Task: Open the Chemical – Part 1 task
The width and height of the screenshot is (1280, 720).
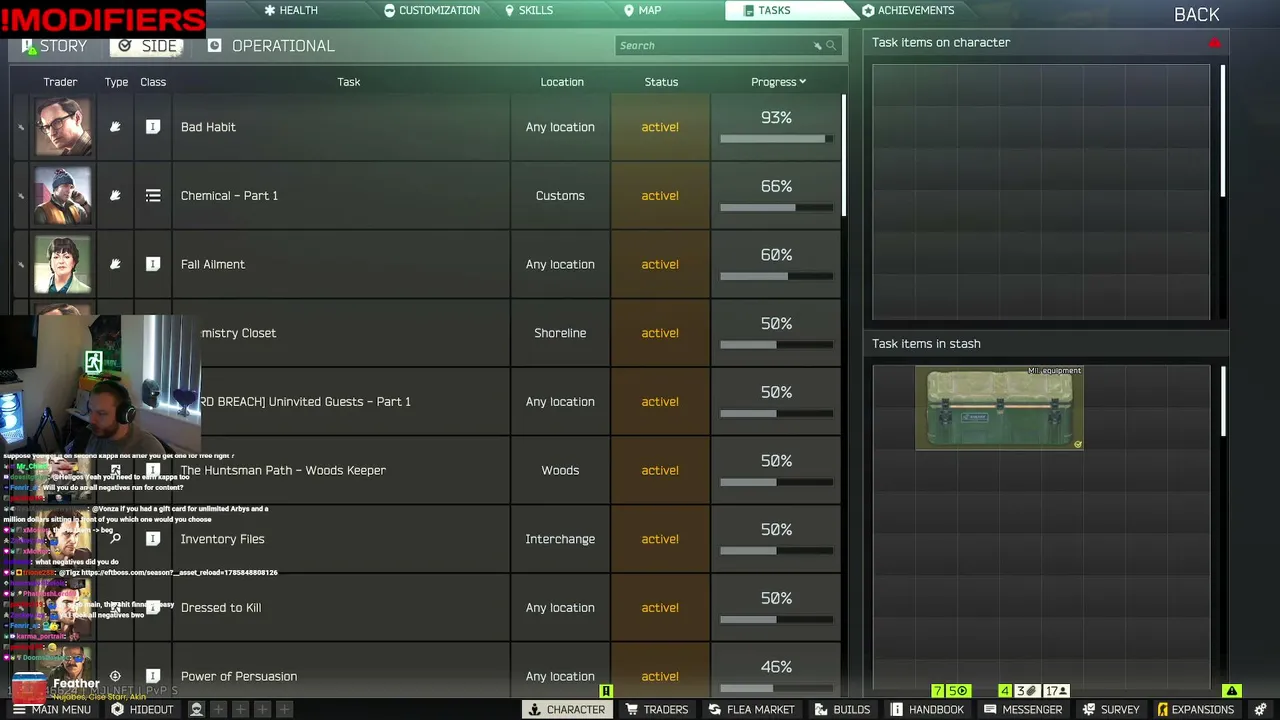Action: click(x=229, y=196)
